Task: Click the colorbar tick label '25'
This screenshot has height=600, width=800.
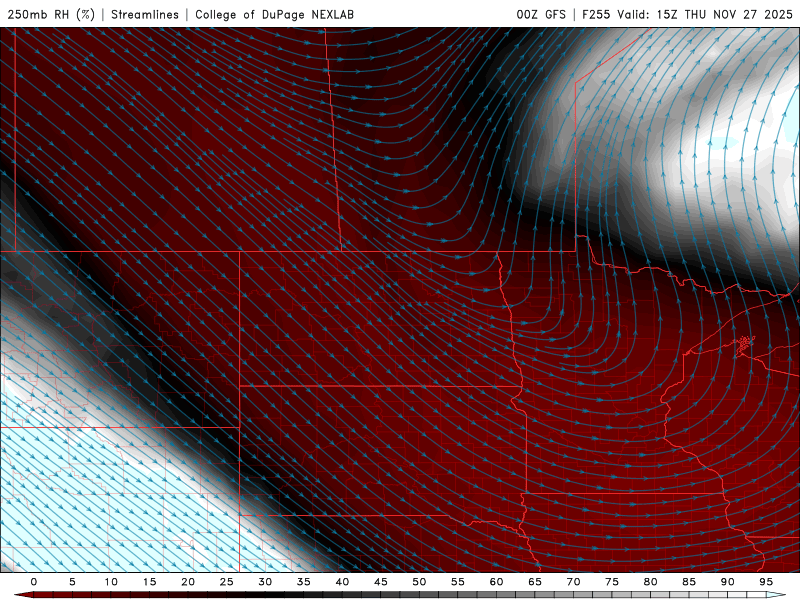Action: coord(227,582)
